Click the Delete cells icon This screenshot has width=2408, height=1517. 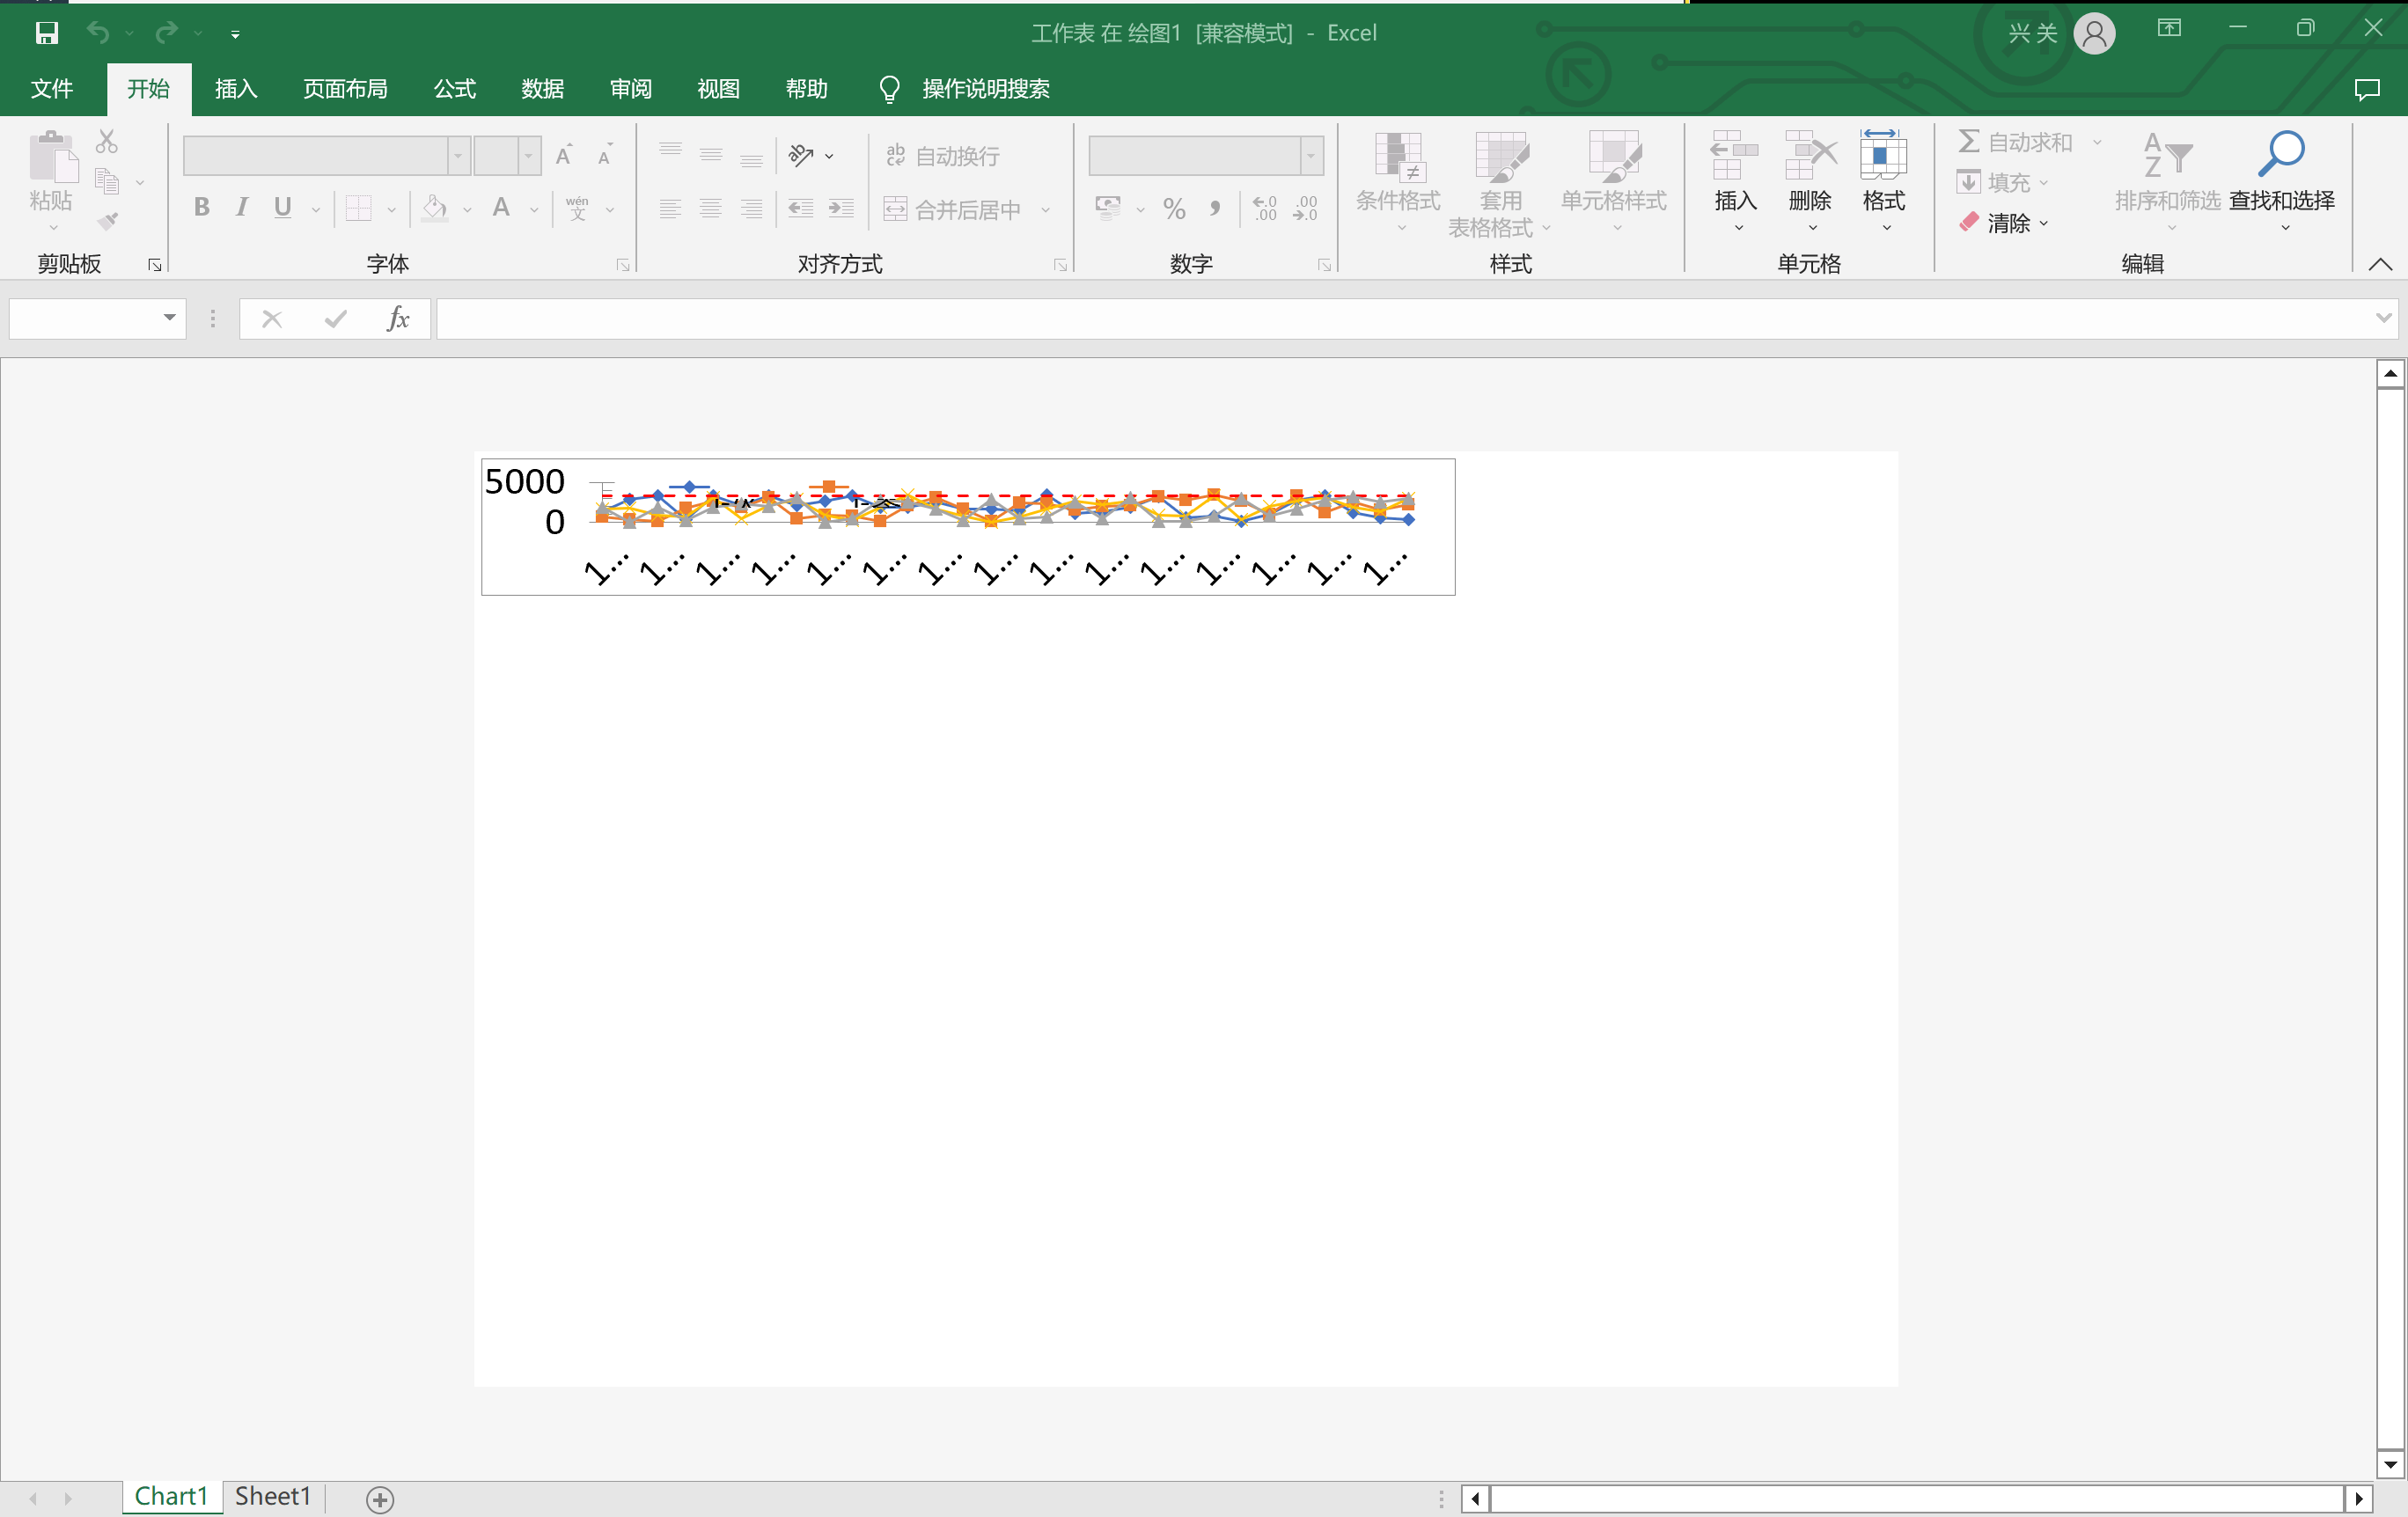tap(1809, 157)
